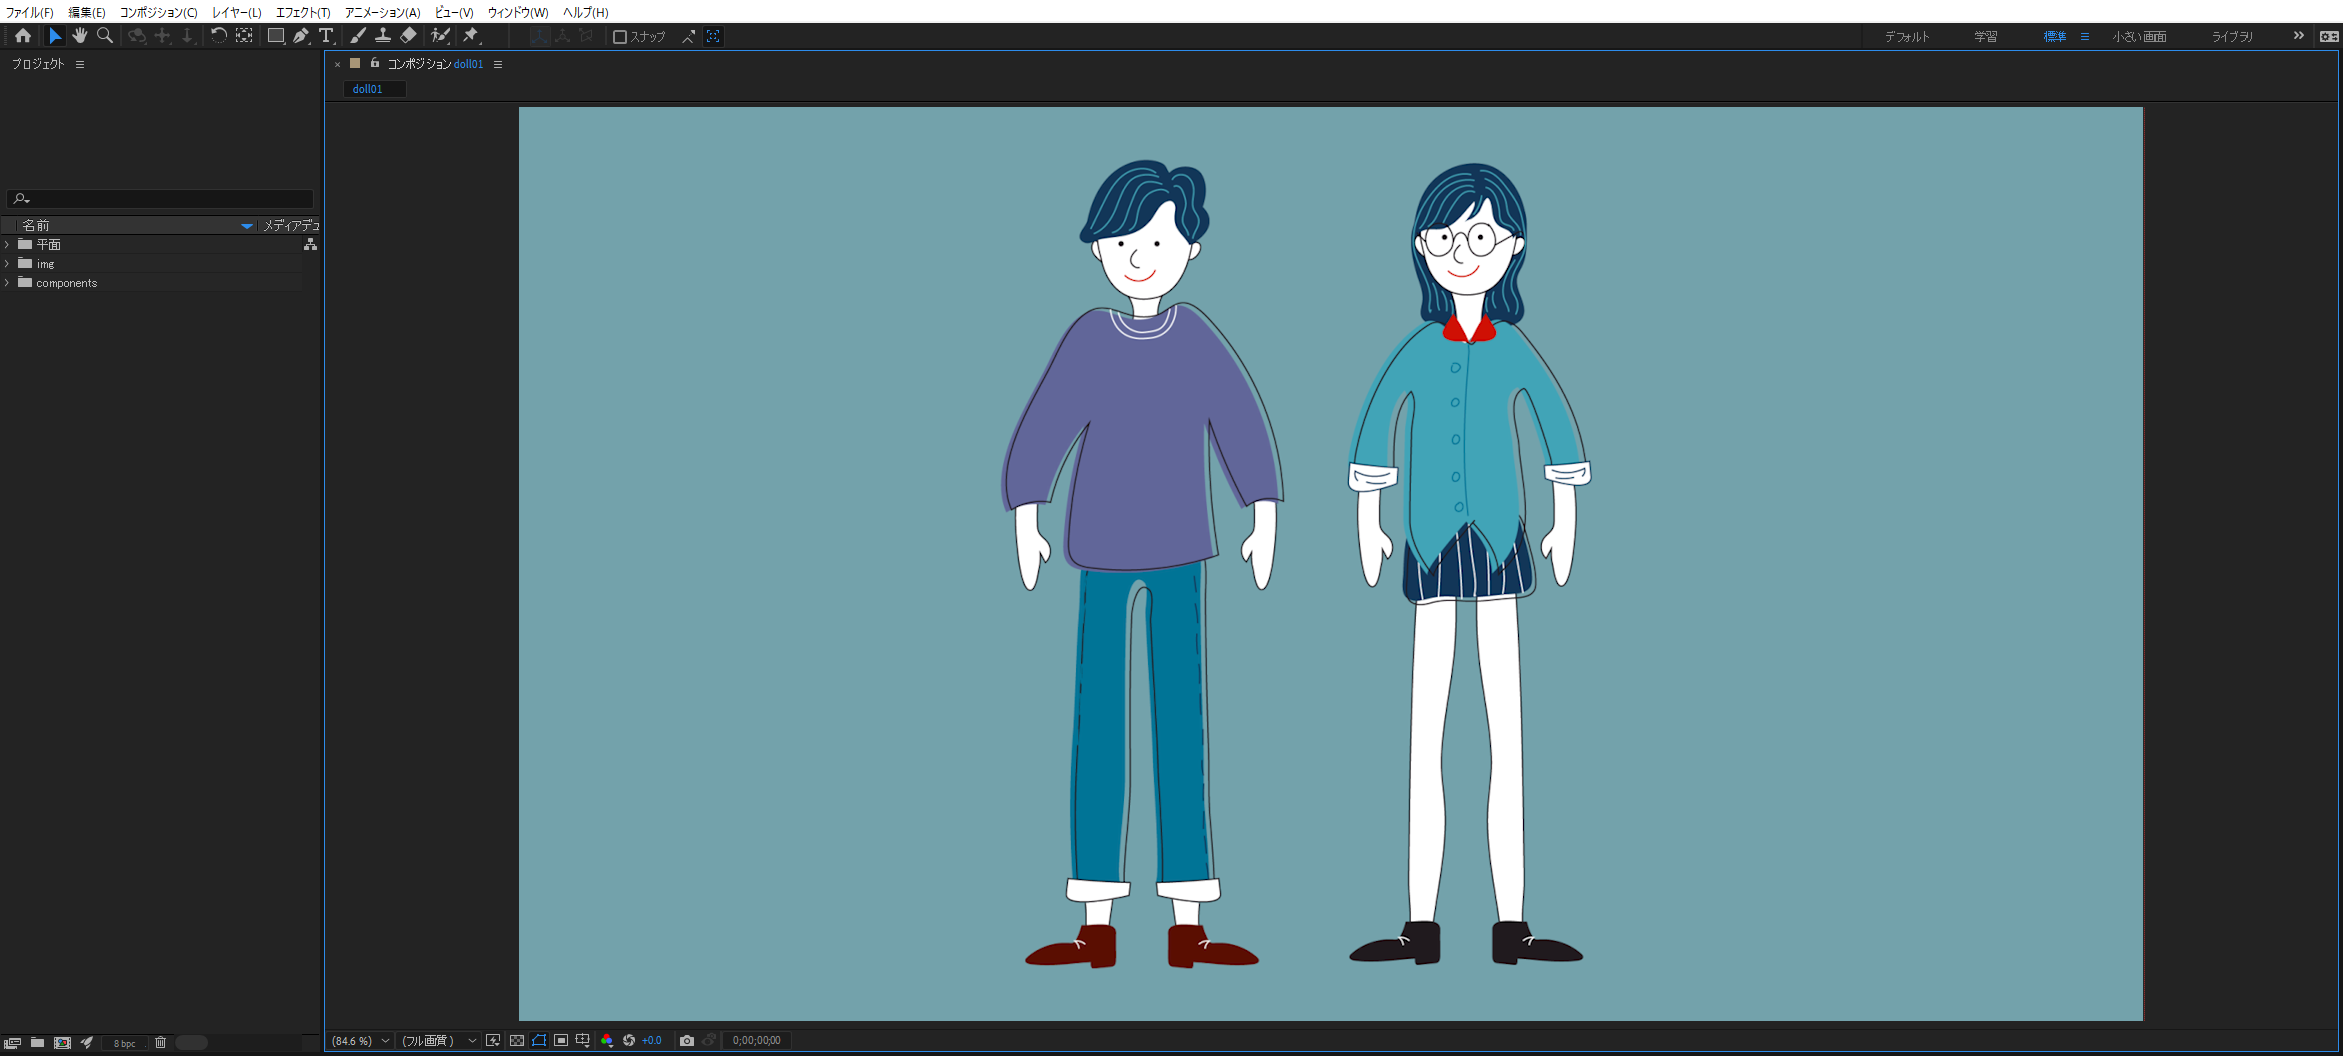Click the 8 bpc color depth button
This screenshot has height=1056, width=2343.
[124, 1043]
